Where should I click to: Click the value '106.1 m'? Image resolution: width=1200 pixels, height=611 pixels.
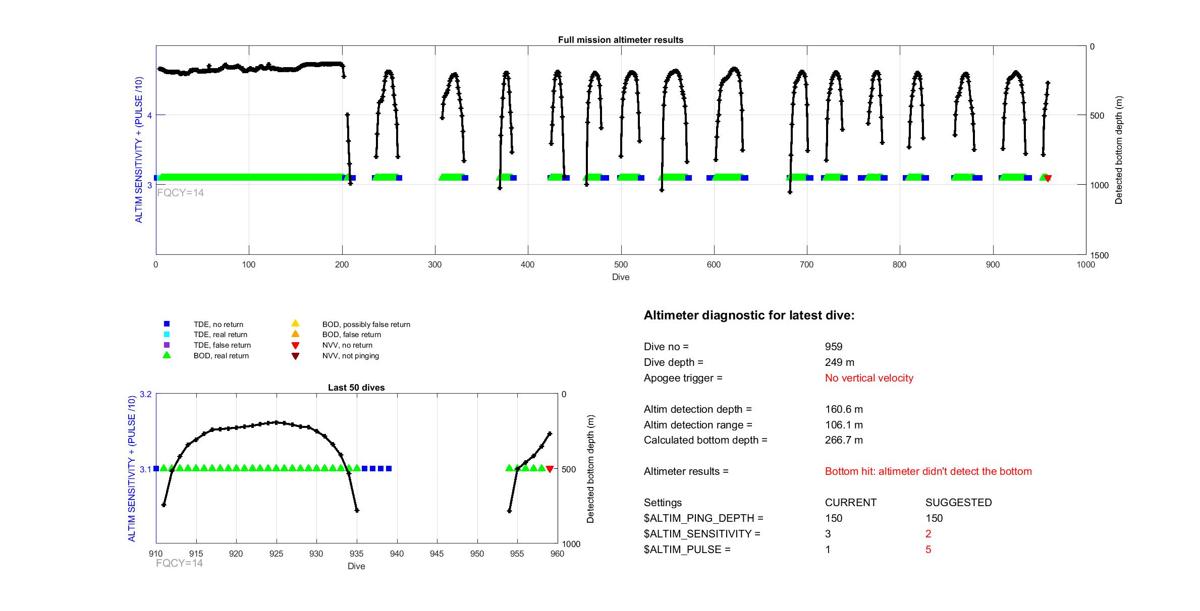(x=844, y=425)
